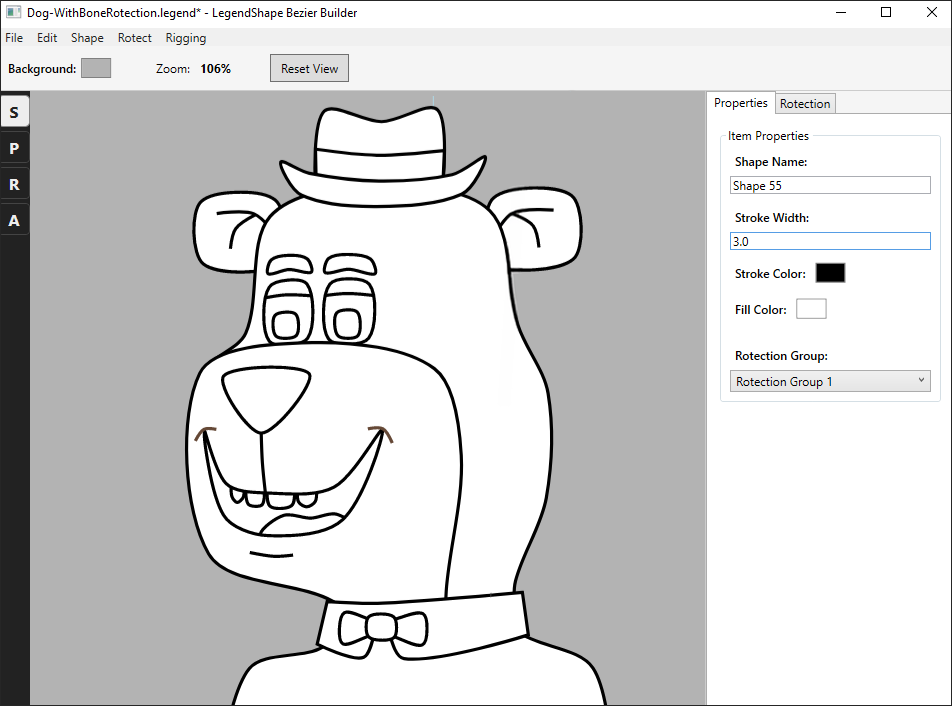This screenshot has width=952, height=706.
Task: Click the bear's hat on canvas
Action: [x=382, y=158]
